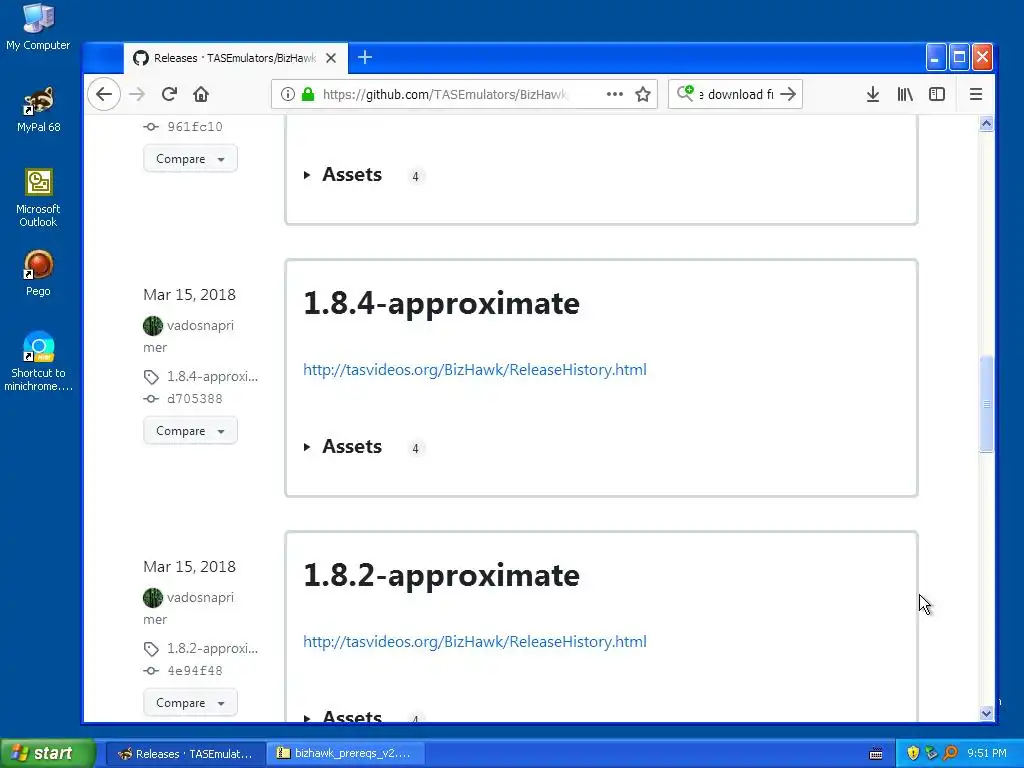Close the Releases TASEmulators tab

[331, 58]
